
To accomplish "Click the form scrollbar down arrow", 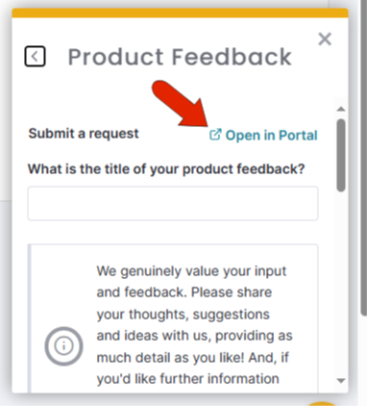I will 341,380.
